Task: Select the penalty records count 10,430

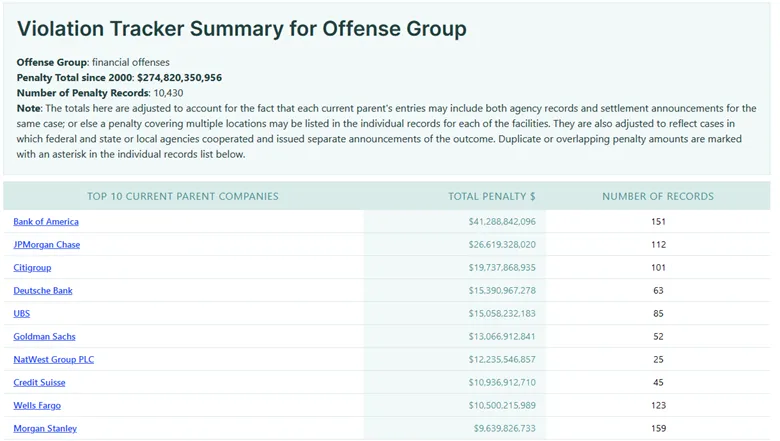Action: pos(168,93)
